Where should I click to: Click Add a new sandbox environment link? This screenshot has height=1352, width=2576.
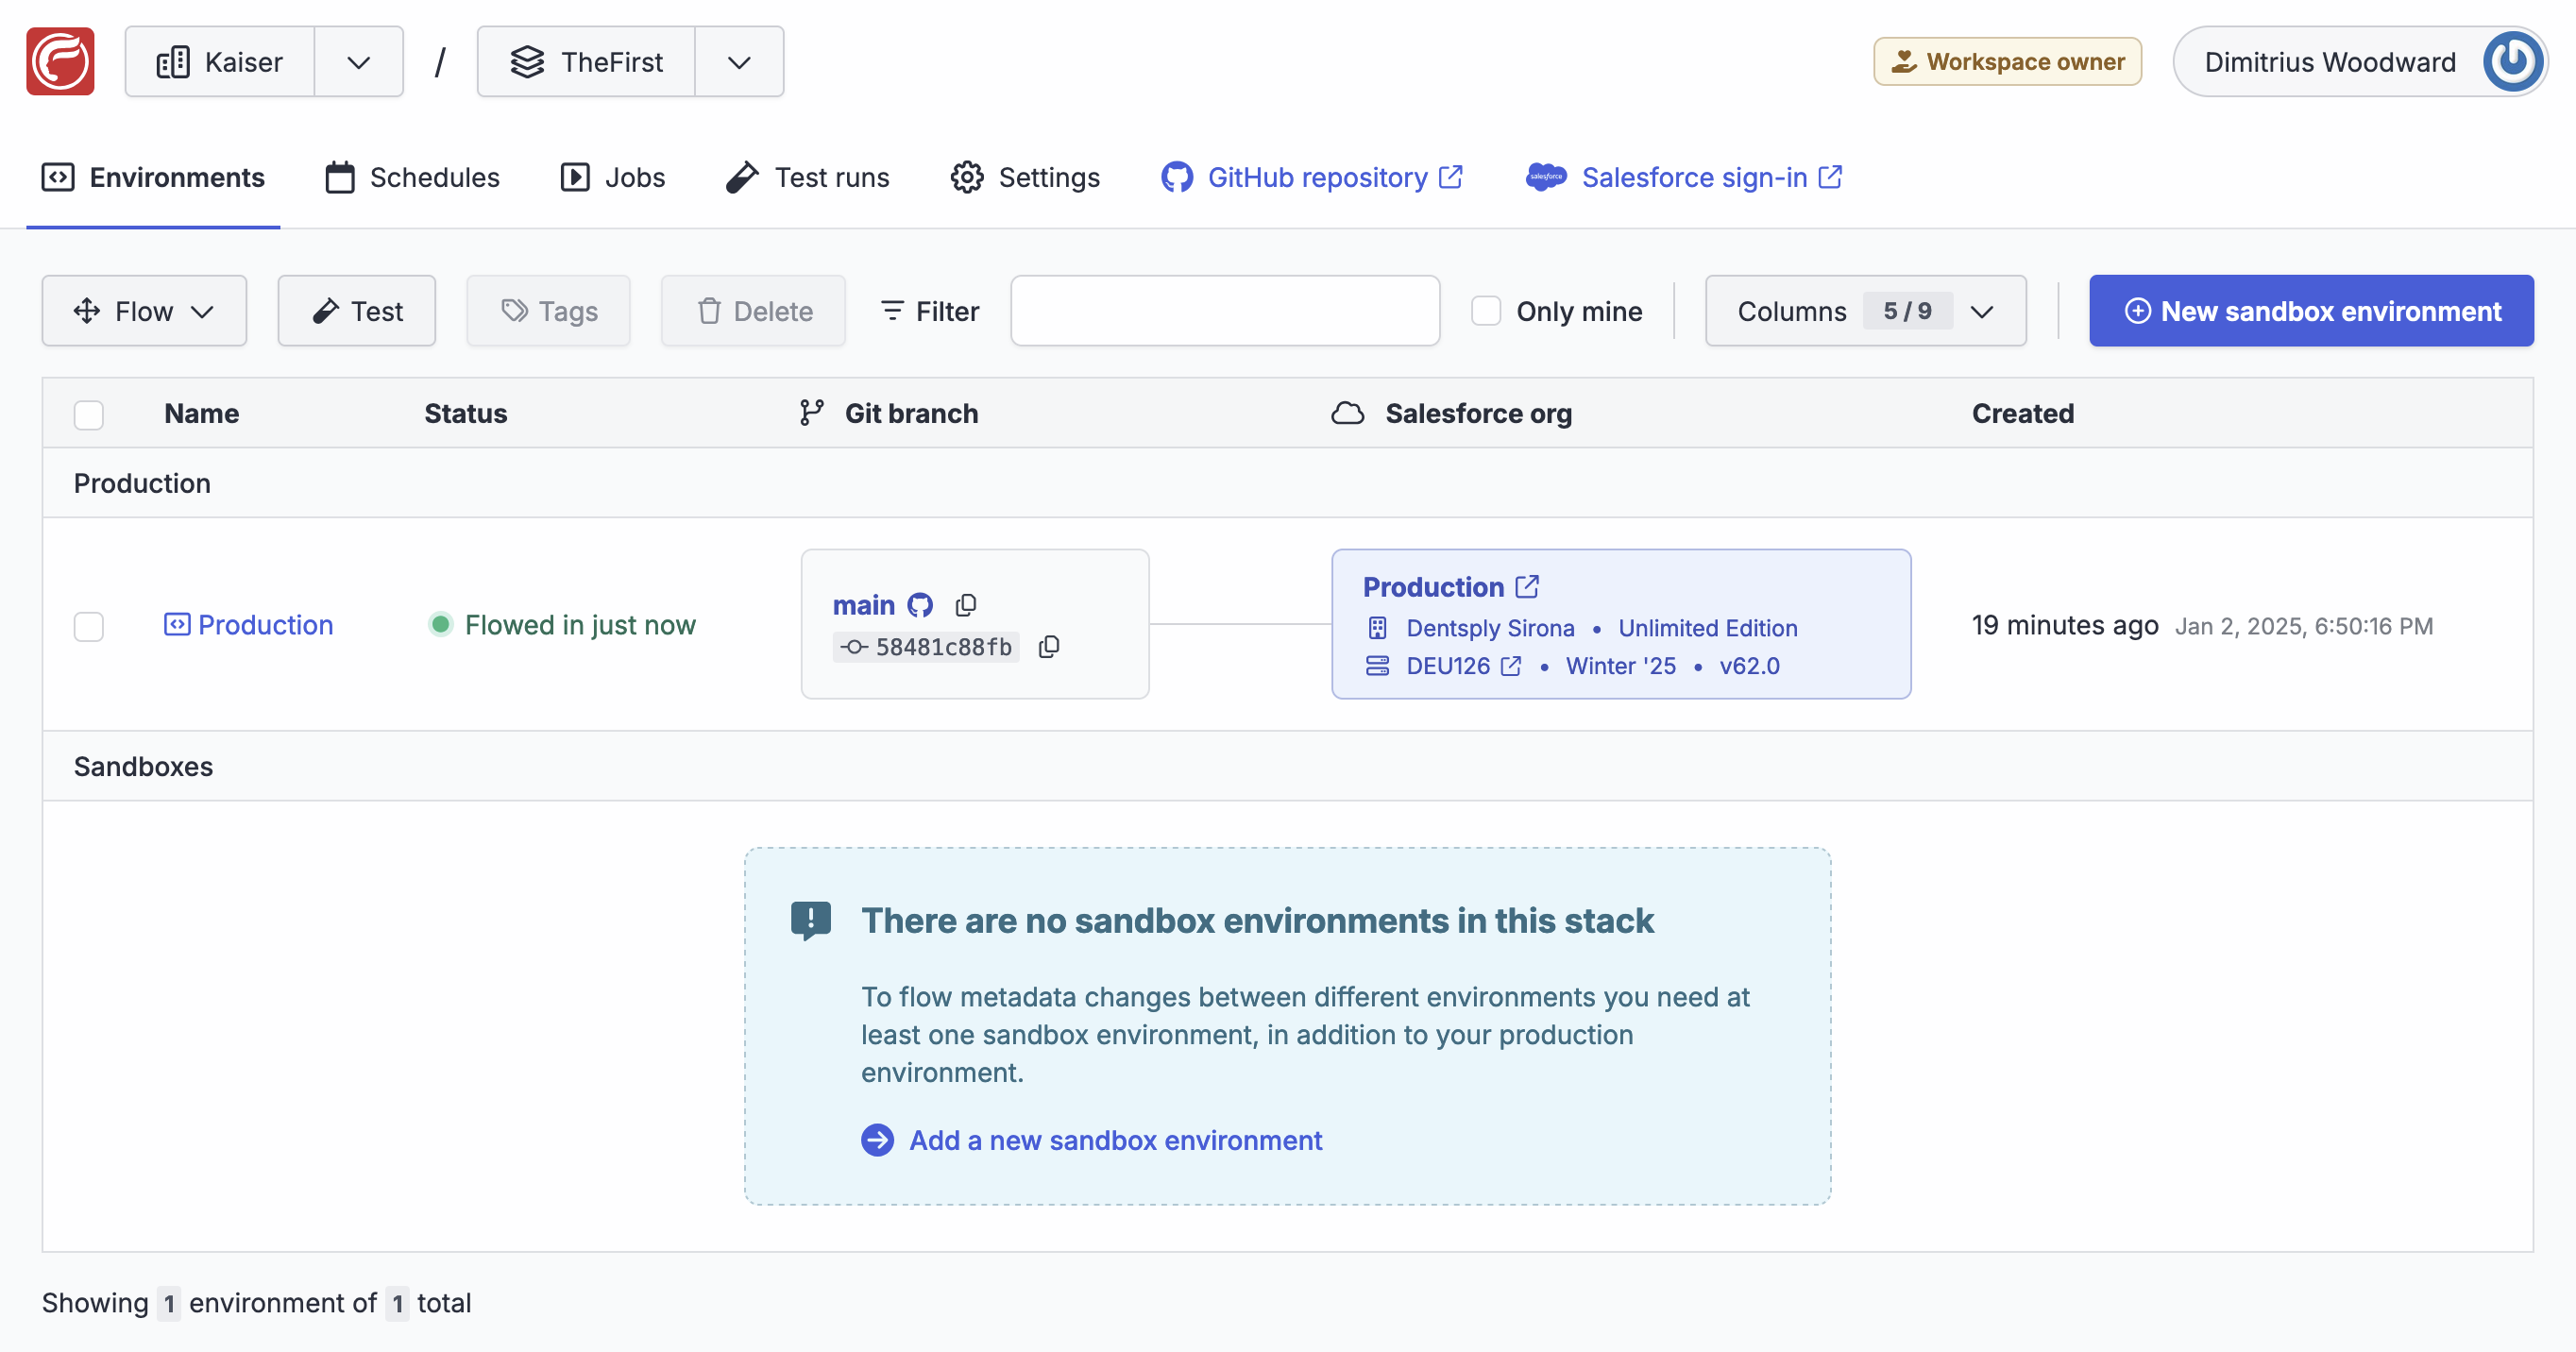pyautogui.click(x=1115, y=1140)
